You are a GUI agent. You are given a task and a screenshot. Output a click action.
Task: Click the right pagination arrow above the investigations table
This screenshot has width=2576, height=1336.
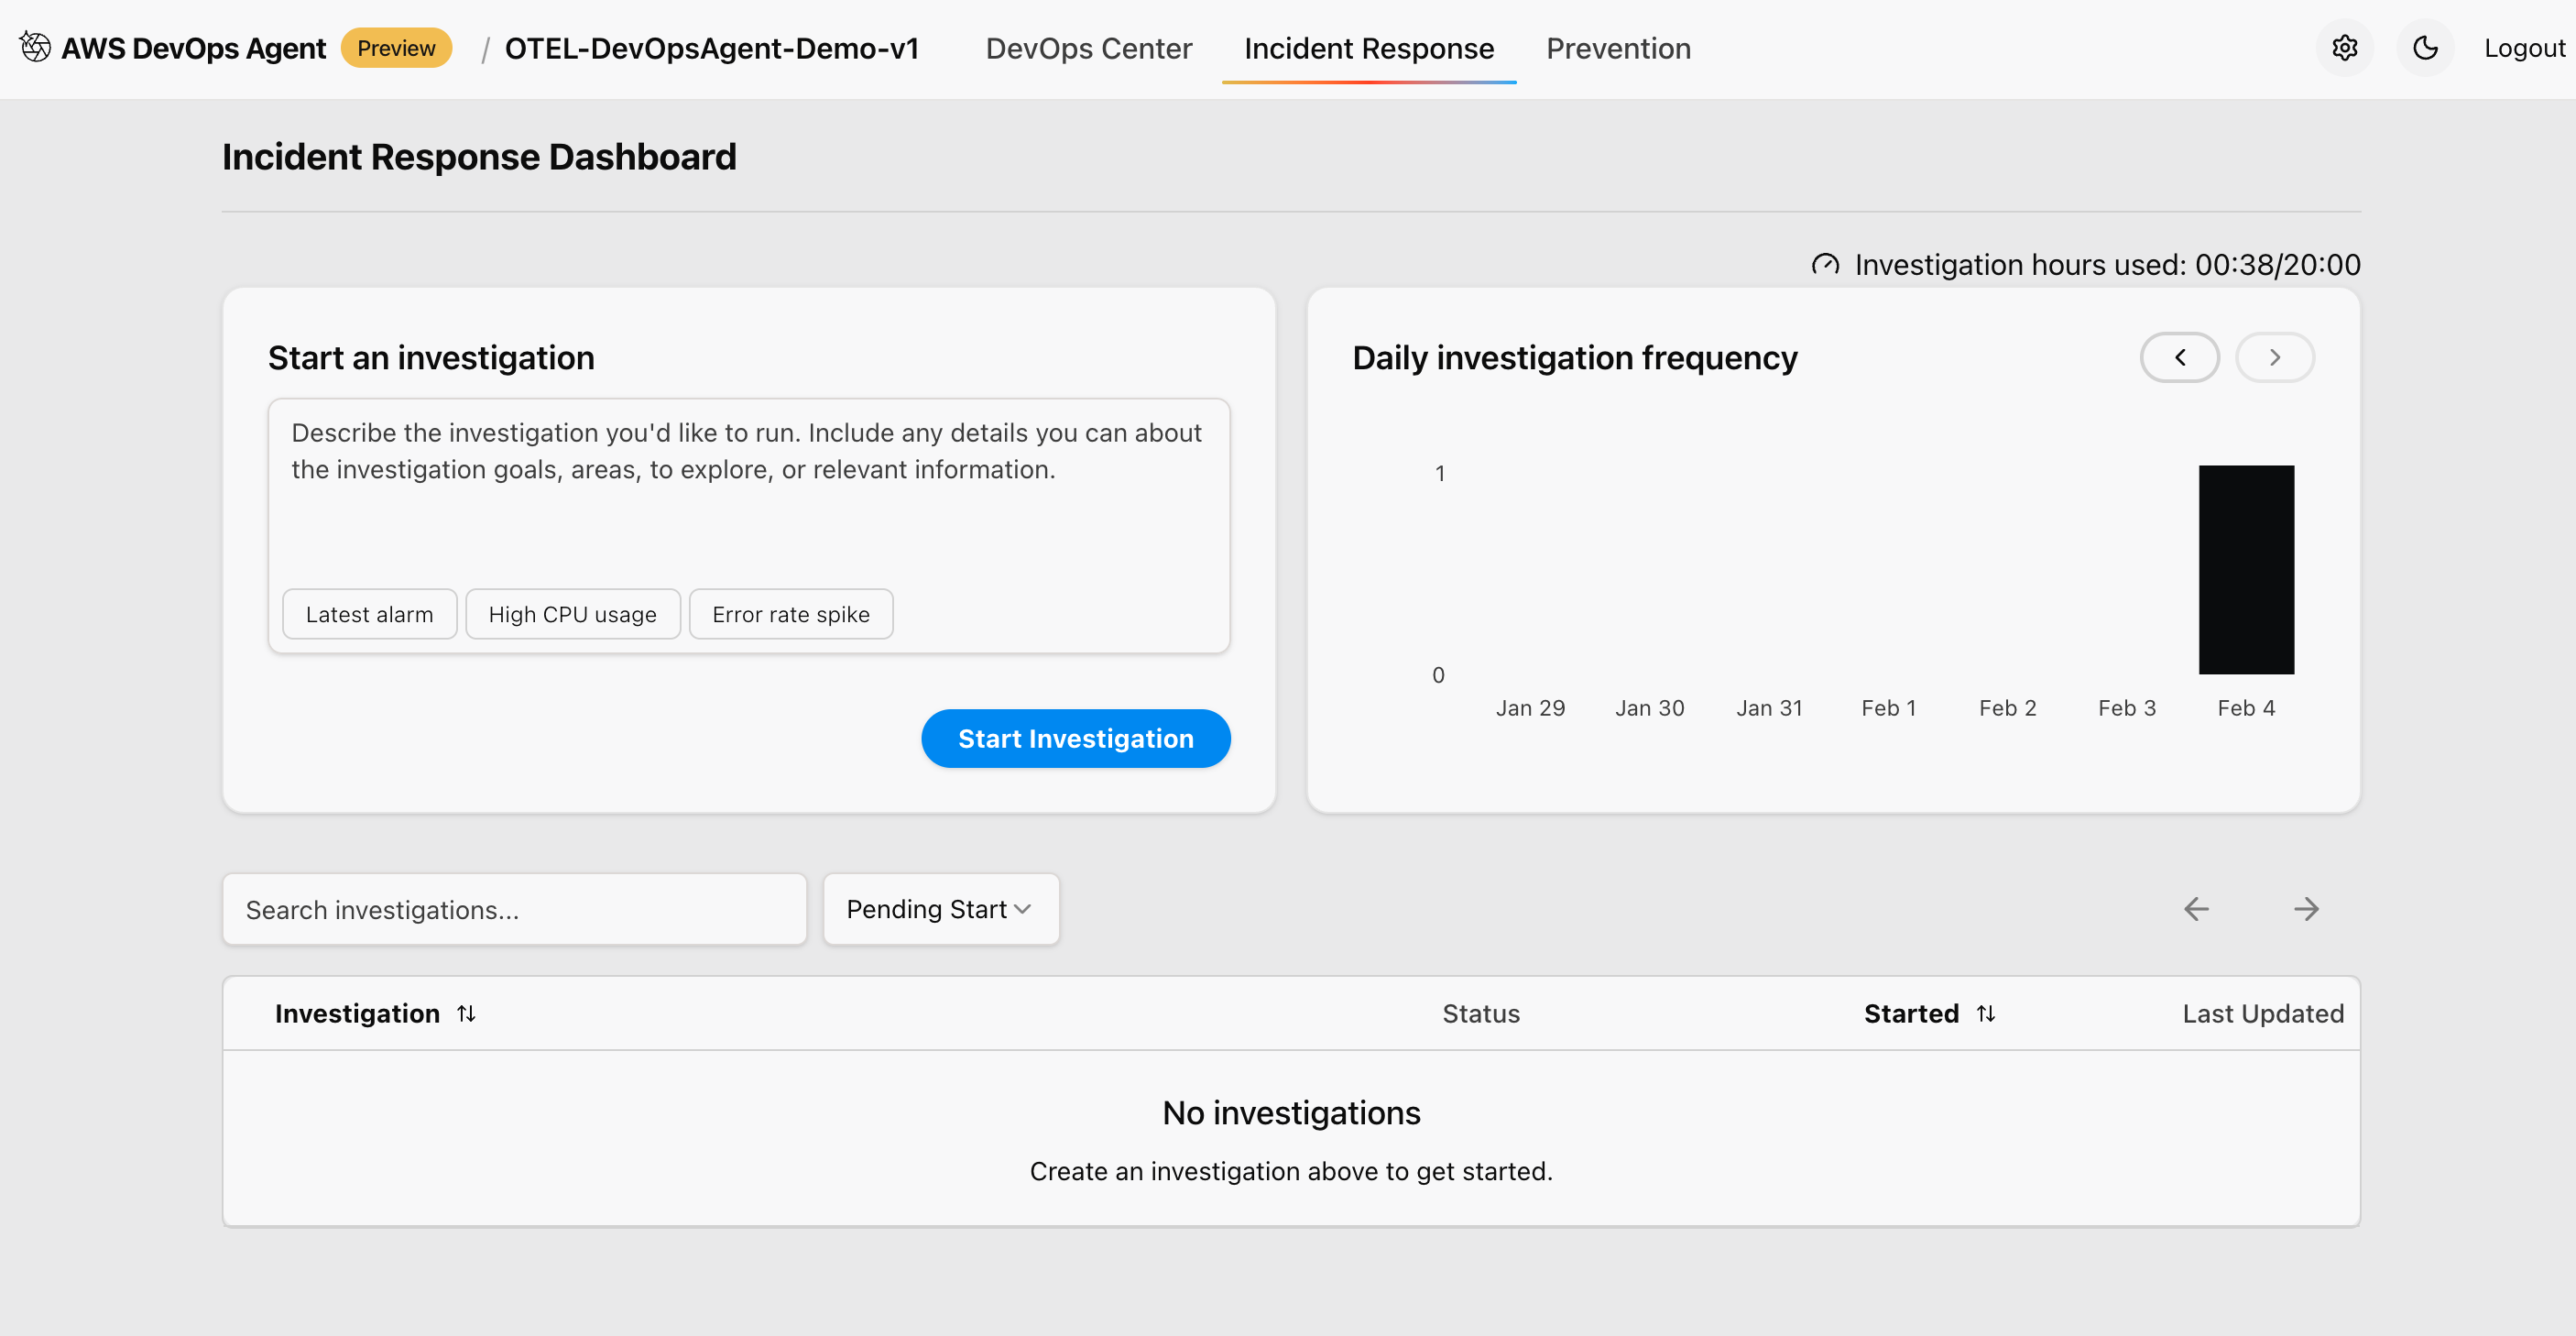point(2307,909)
